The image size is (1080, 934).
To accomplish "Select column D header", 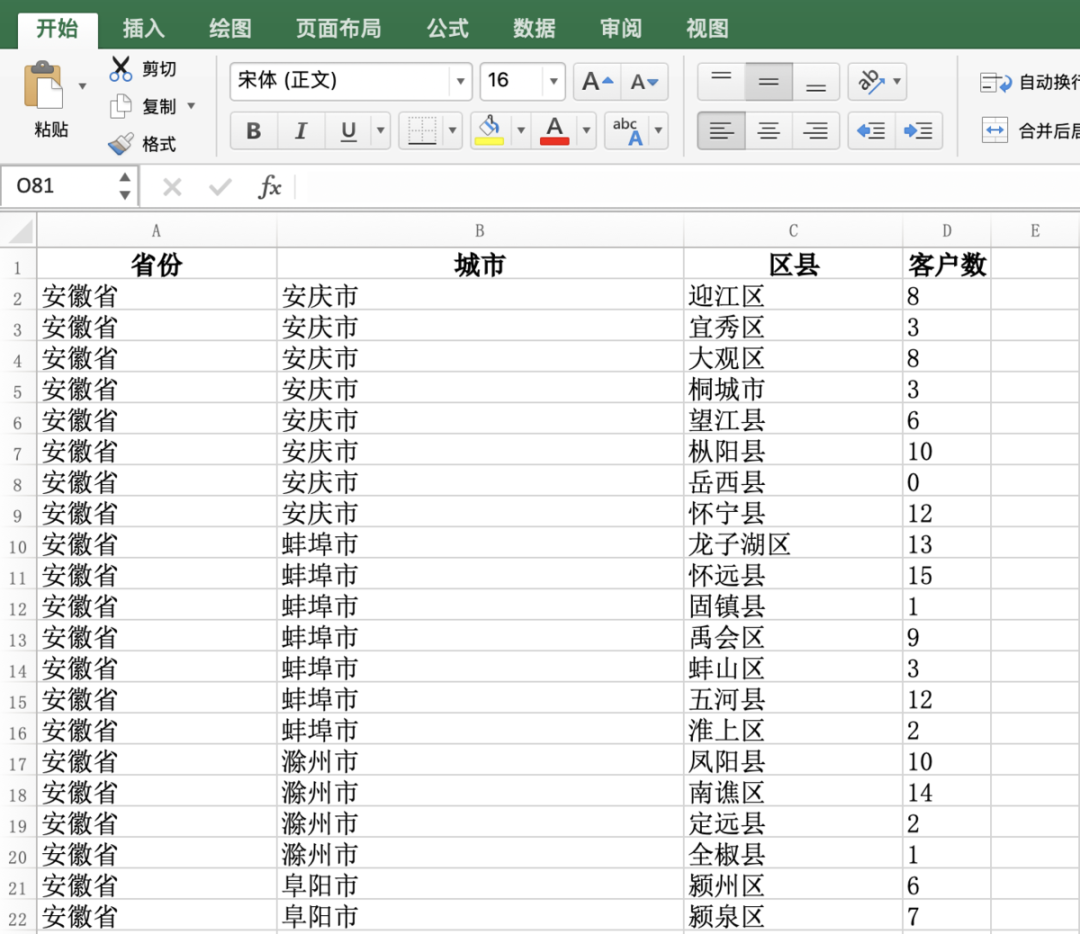I will [x=947, y=231].
